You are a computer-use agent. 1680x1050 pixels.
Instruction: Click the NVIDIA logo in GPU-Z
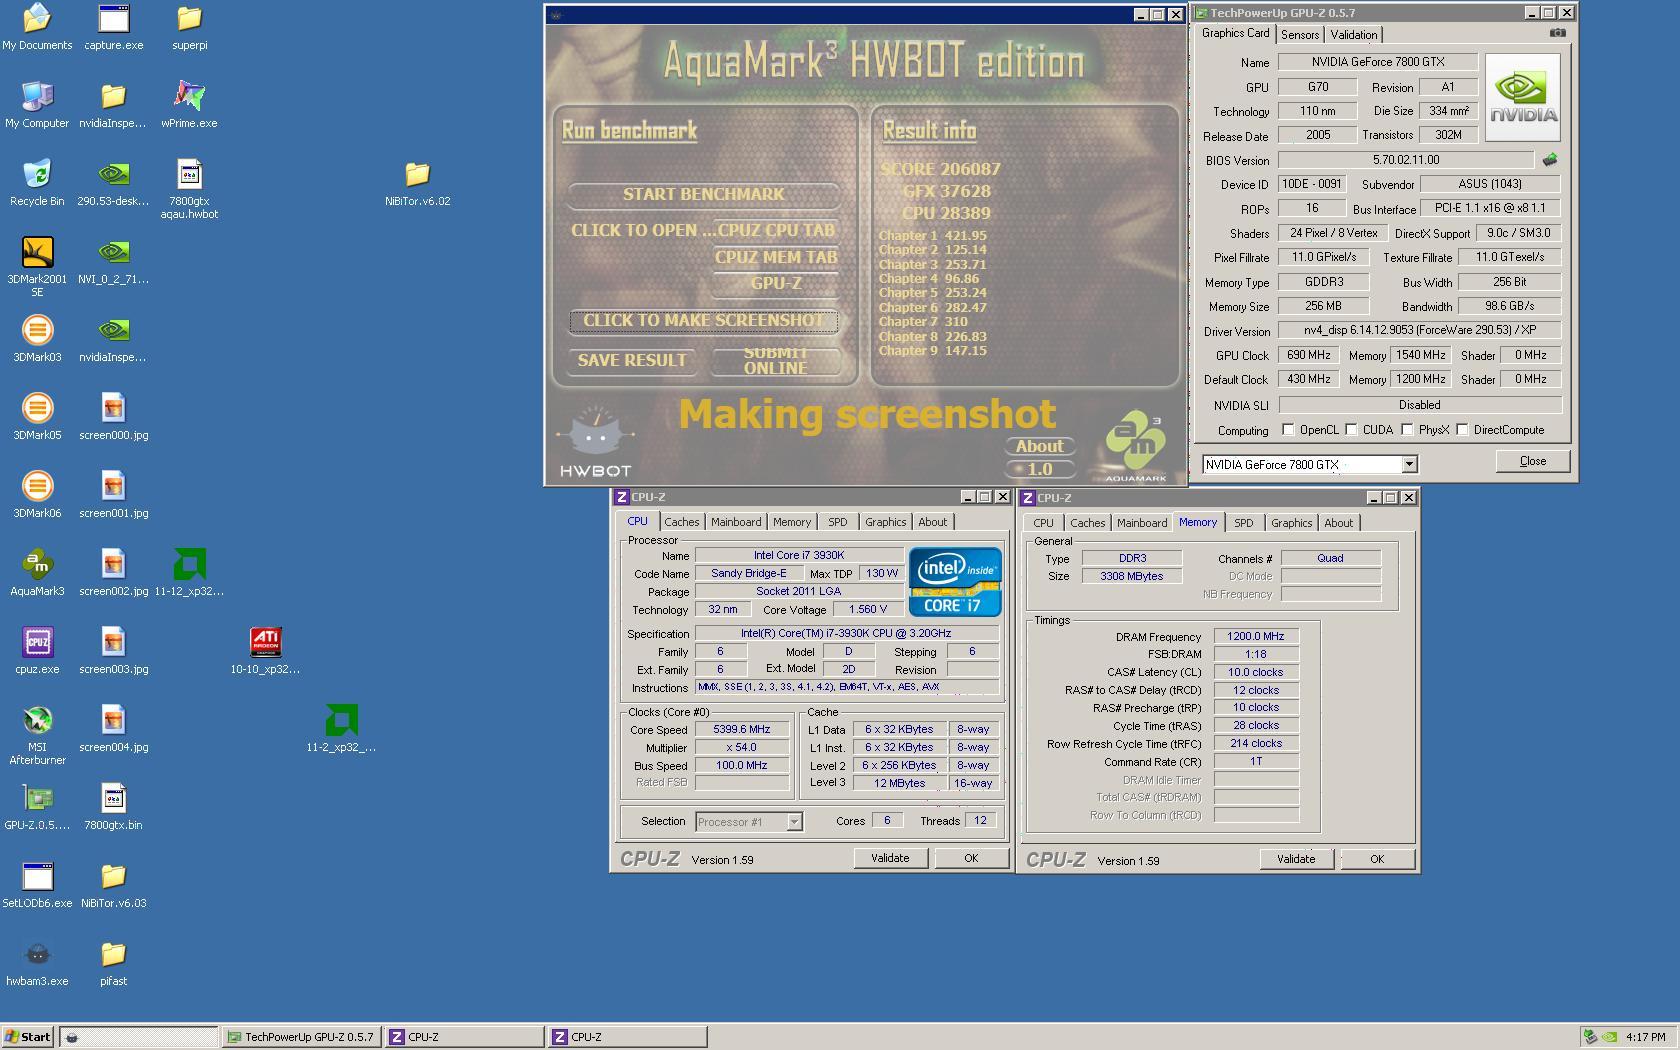tap(1522, 97)
